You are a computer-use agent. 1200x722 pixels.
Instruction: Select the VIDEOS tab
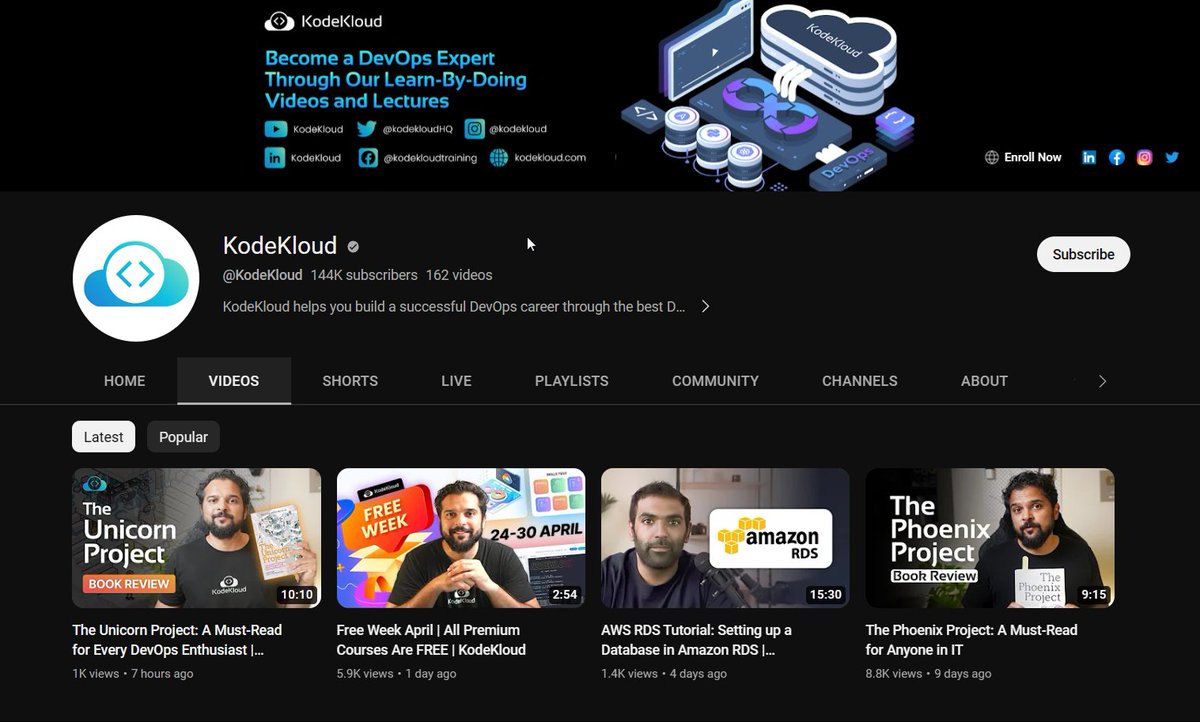point(234,381)
